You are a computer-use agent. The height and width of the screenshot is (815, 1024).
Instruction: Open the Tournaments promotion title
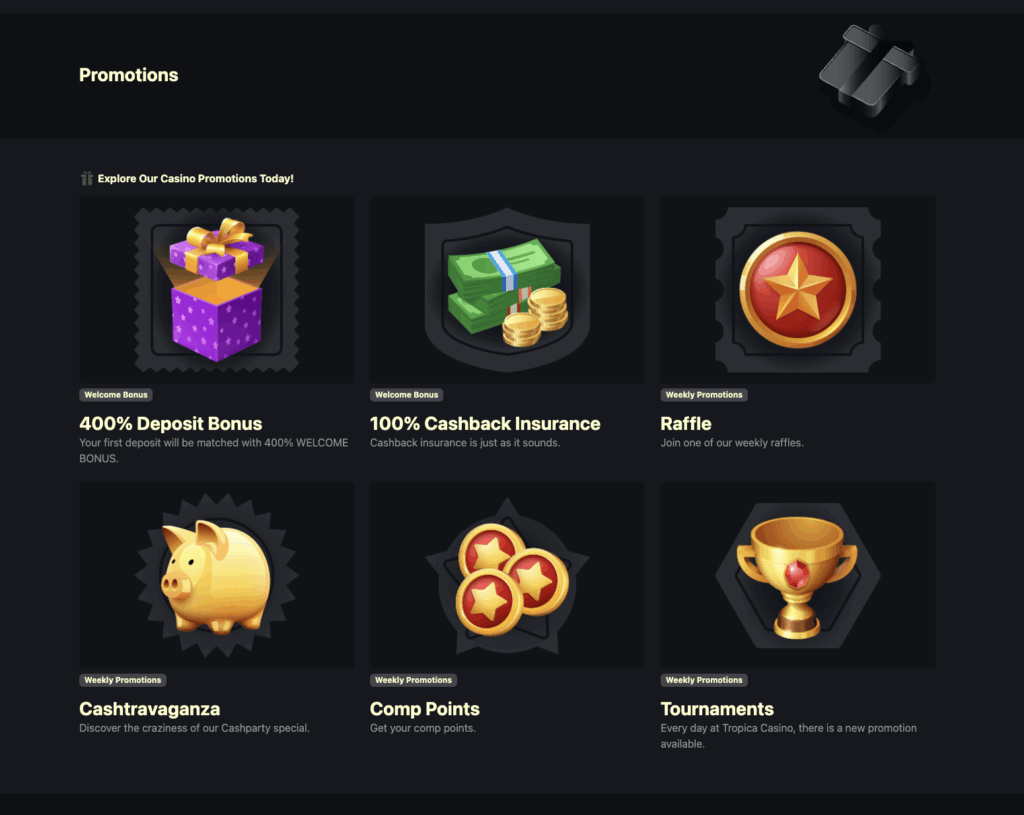(x=717, y=709)
